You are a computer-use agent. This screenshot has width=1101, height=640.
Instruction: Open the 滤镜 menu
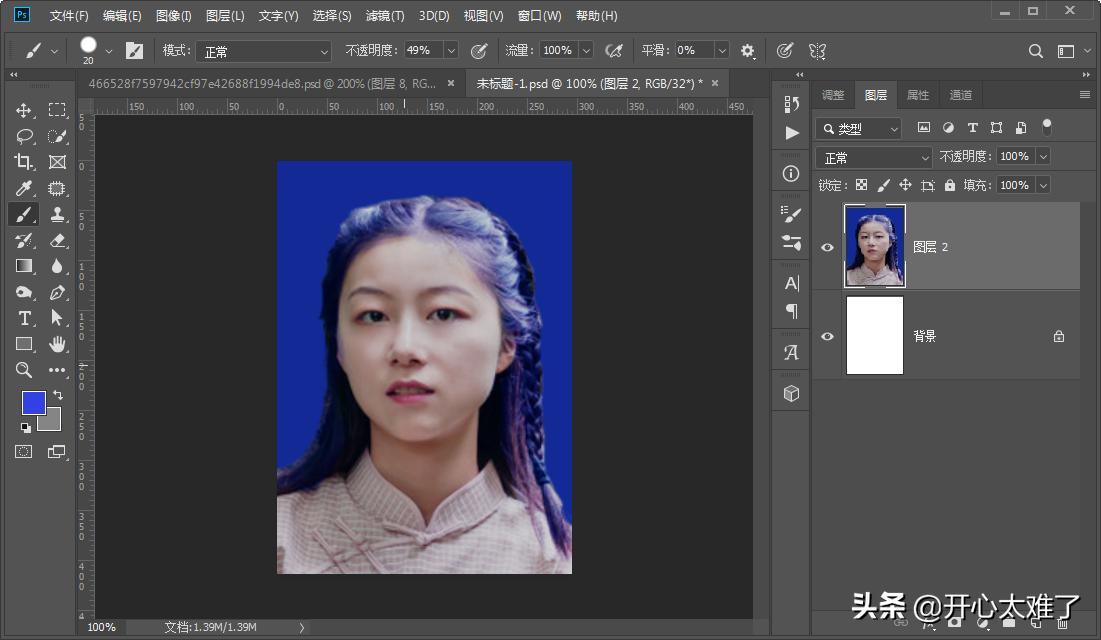[385, 15]
